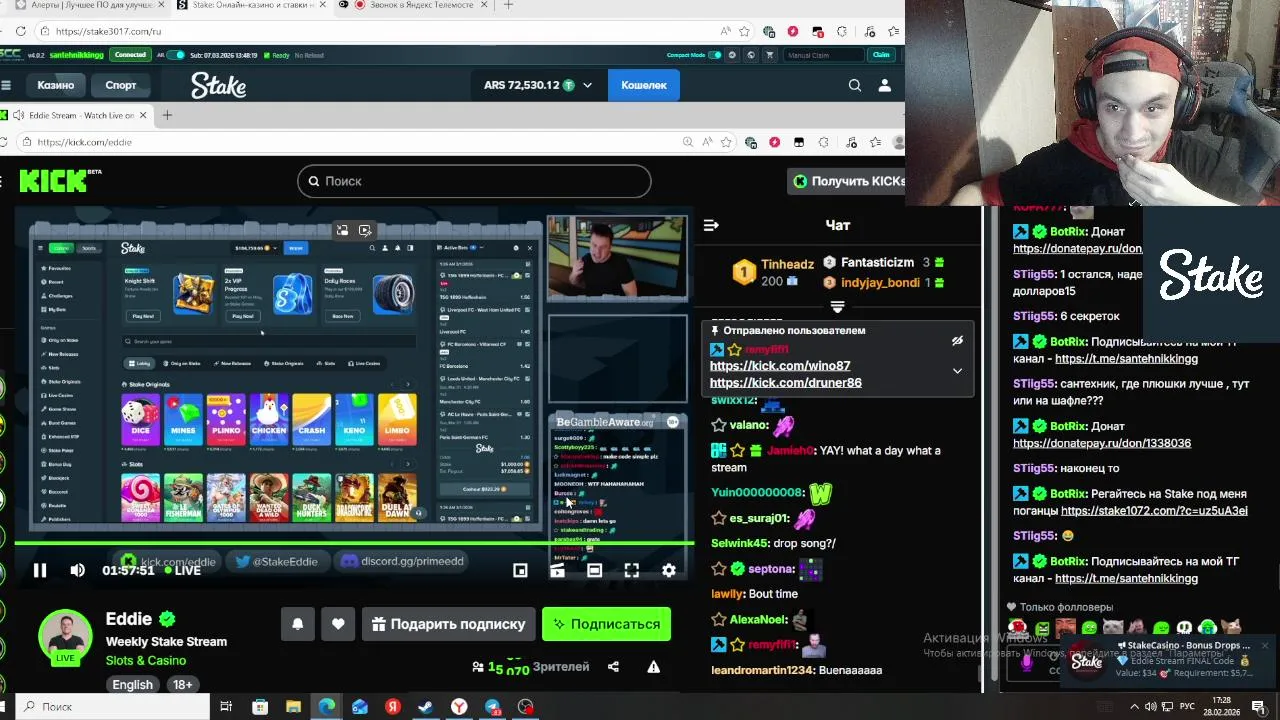
Task: Mute the Kick player volume
Action: click(78, 570)
